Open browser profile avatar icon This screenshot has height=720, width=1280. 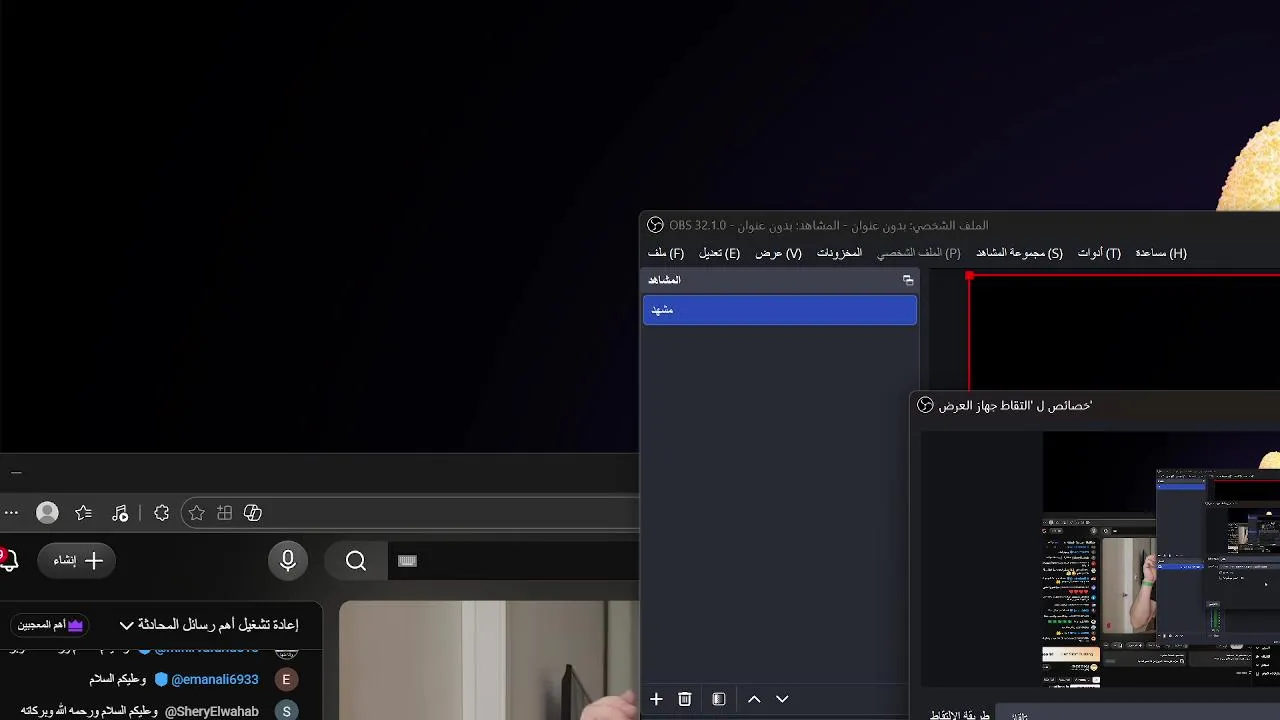coord(47,513)
